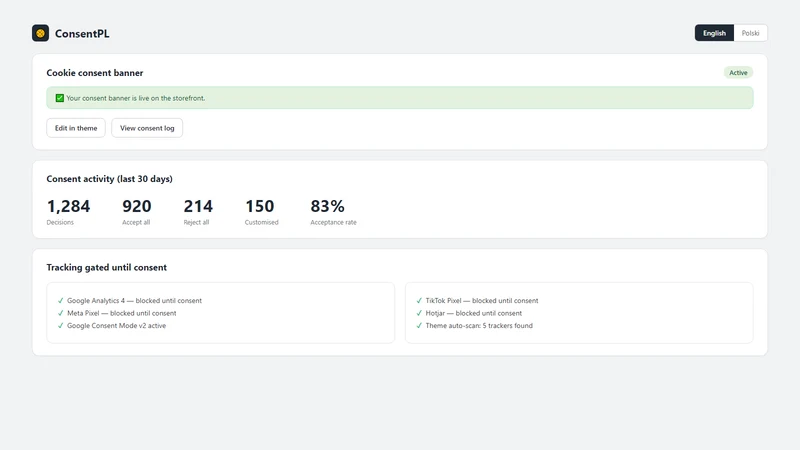This screenshot has height=450, width=800.
Task: Open Edit in theme
Action: pyautogui.click(x=76, y=128)
